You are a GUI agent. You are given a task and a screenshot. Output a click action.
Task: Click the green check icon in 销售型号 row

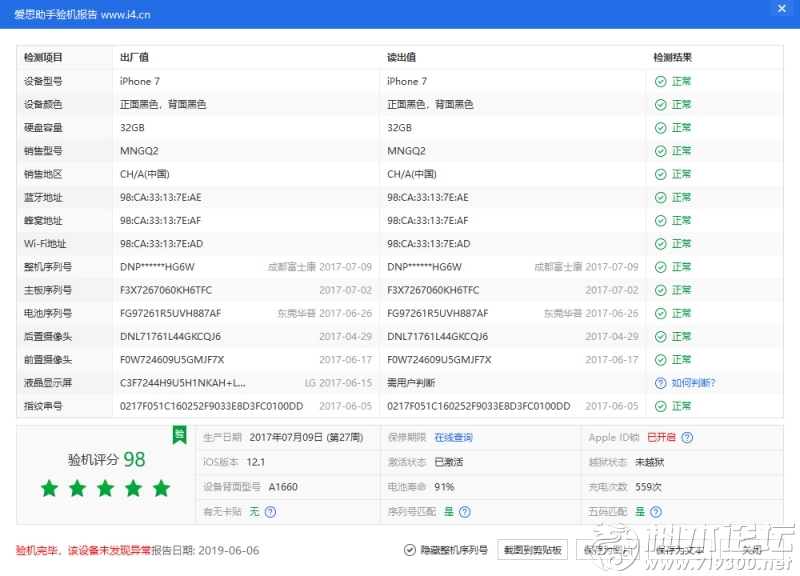pos(660,151)
